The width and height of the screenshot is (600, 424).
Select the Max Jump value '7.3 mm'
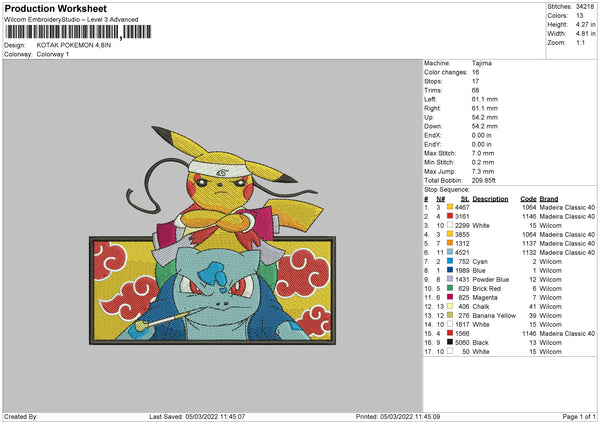click(483, 171)
